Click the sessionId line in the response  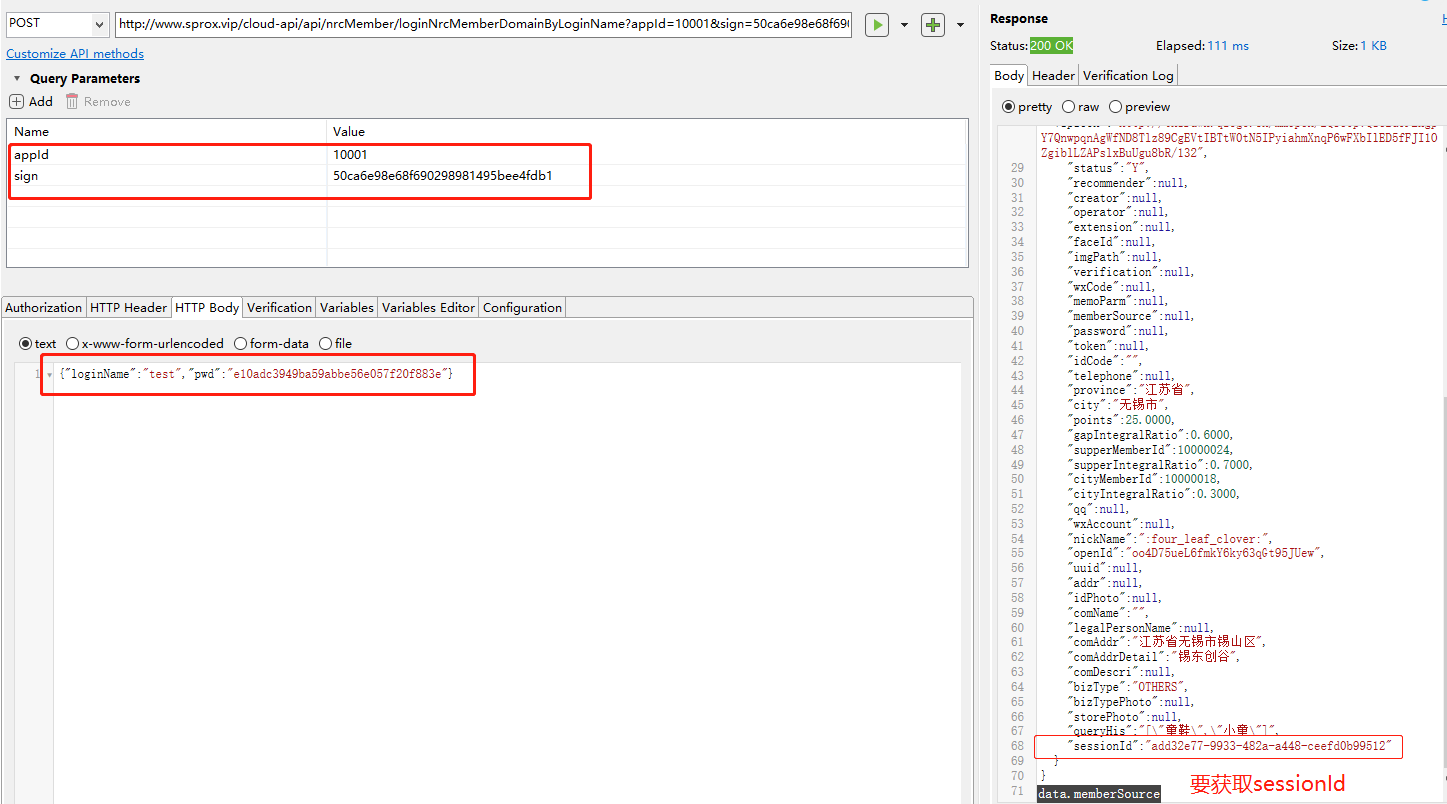(1229, 746)
